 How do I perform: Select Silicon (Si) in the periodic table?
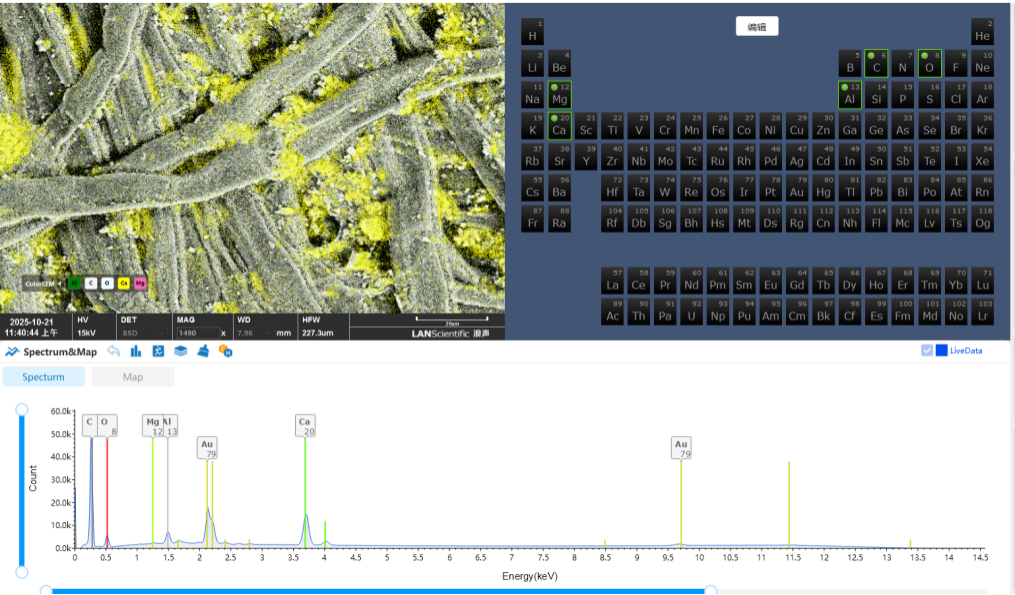[x=876, y=95]
